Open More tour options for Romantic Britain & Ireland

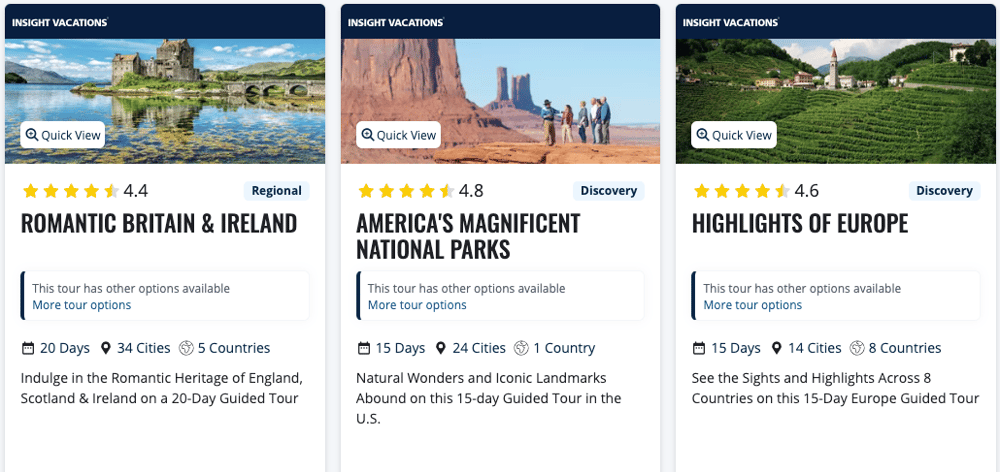81,305
